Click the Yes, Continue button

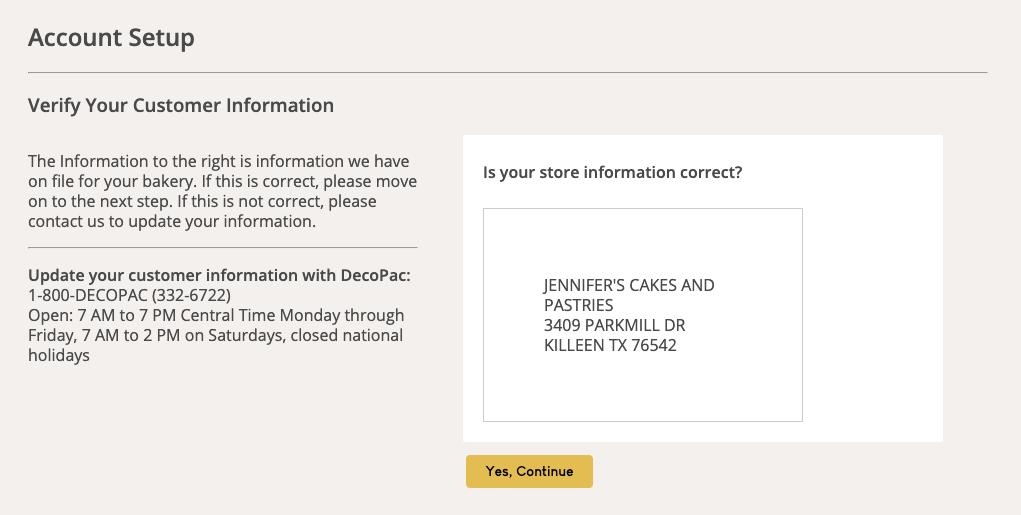point(529,472)
